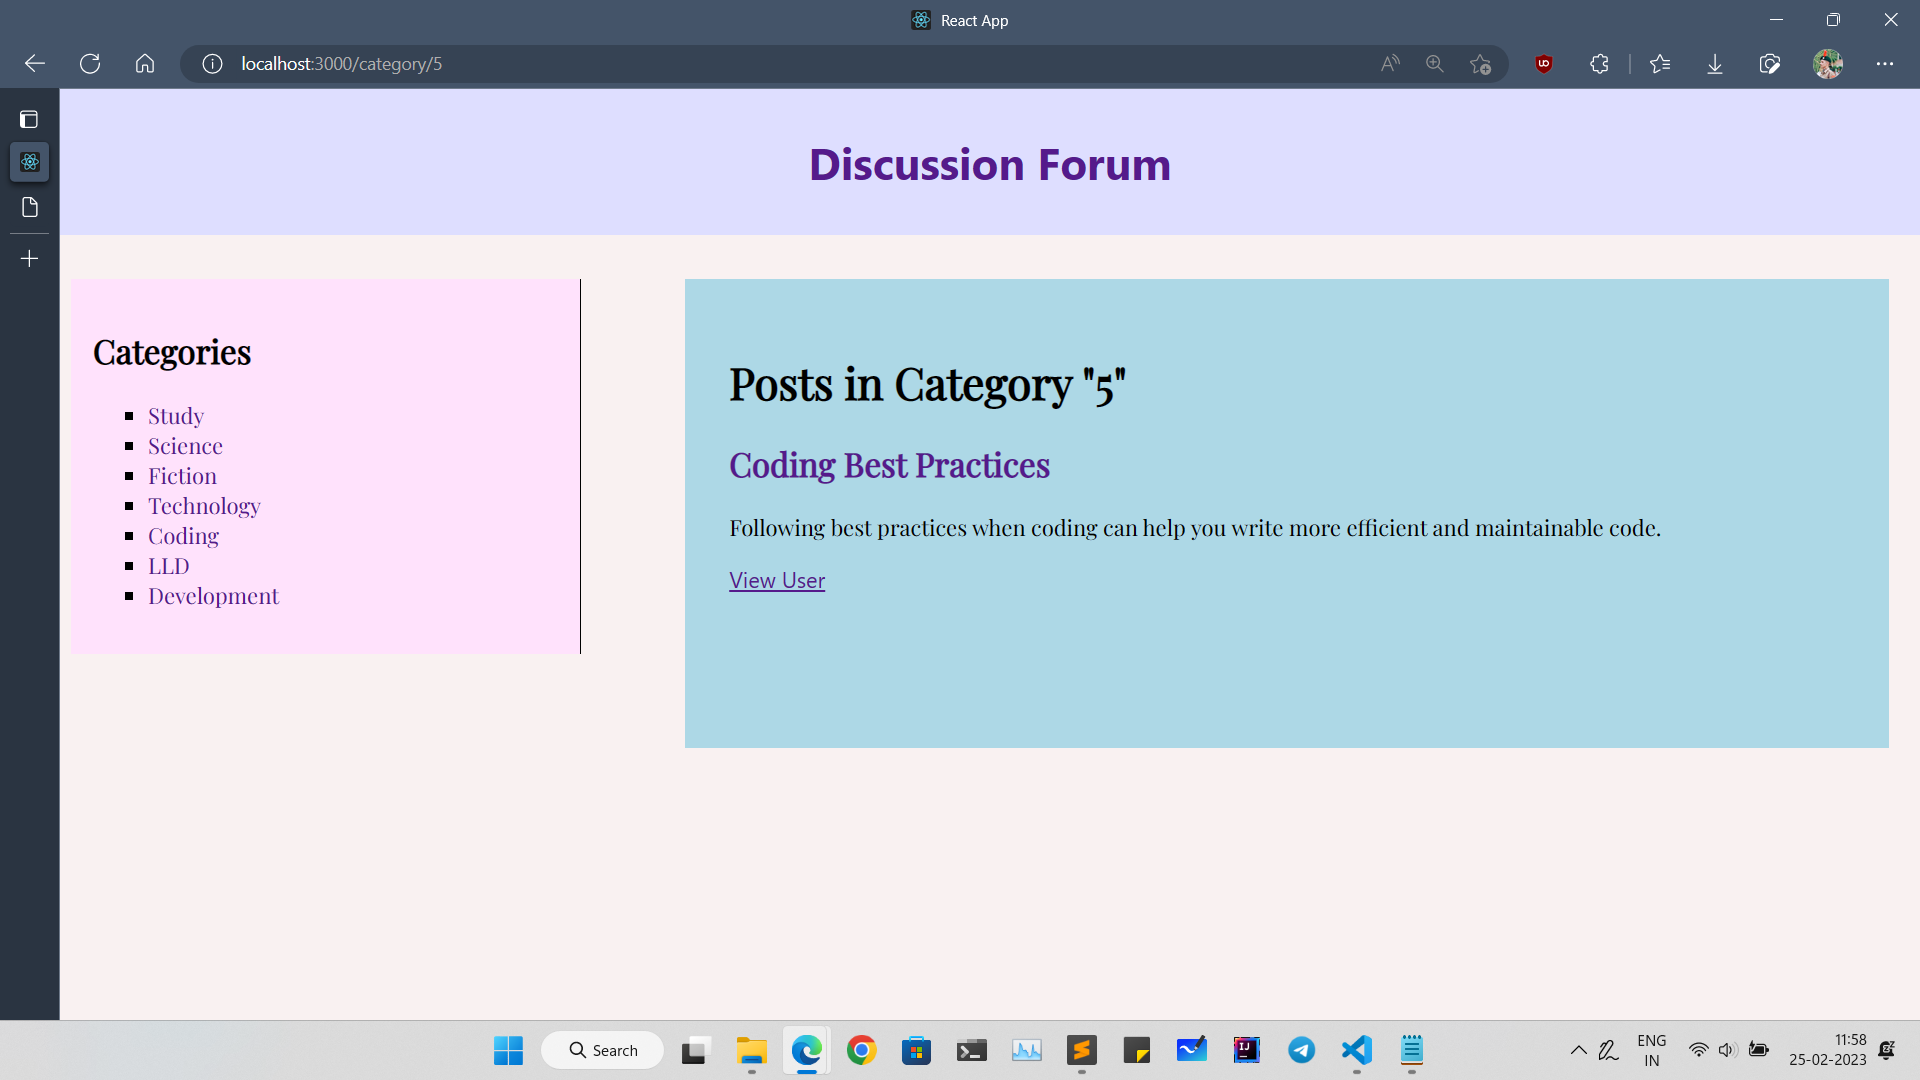Add a new item to the sidebar with the plus
Screen dimensions: 1920x1080
point(29,258)
